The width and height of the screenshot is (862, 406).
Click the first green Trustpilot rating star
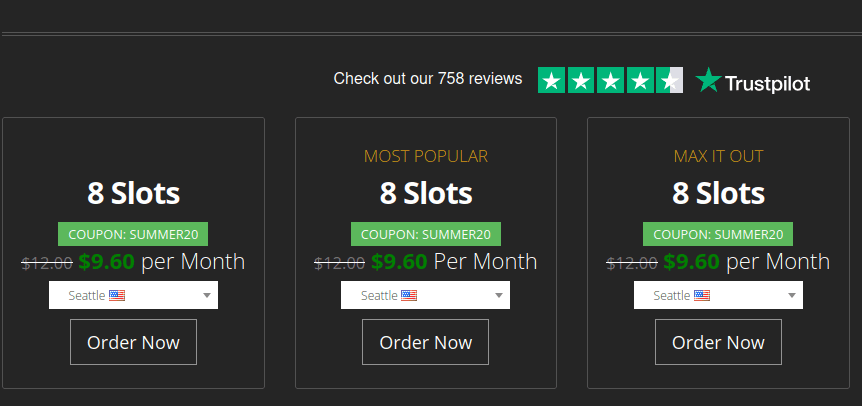[x=551, y=80]
